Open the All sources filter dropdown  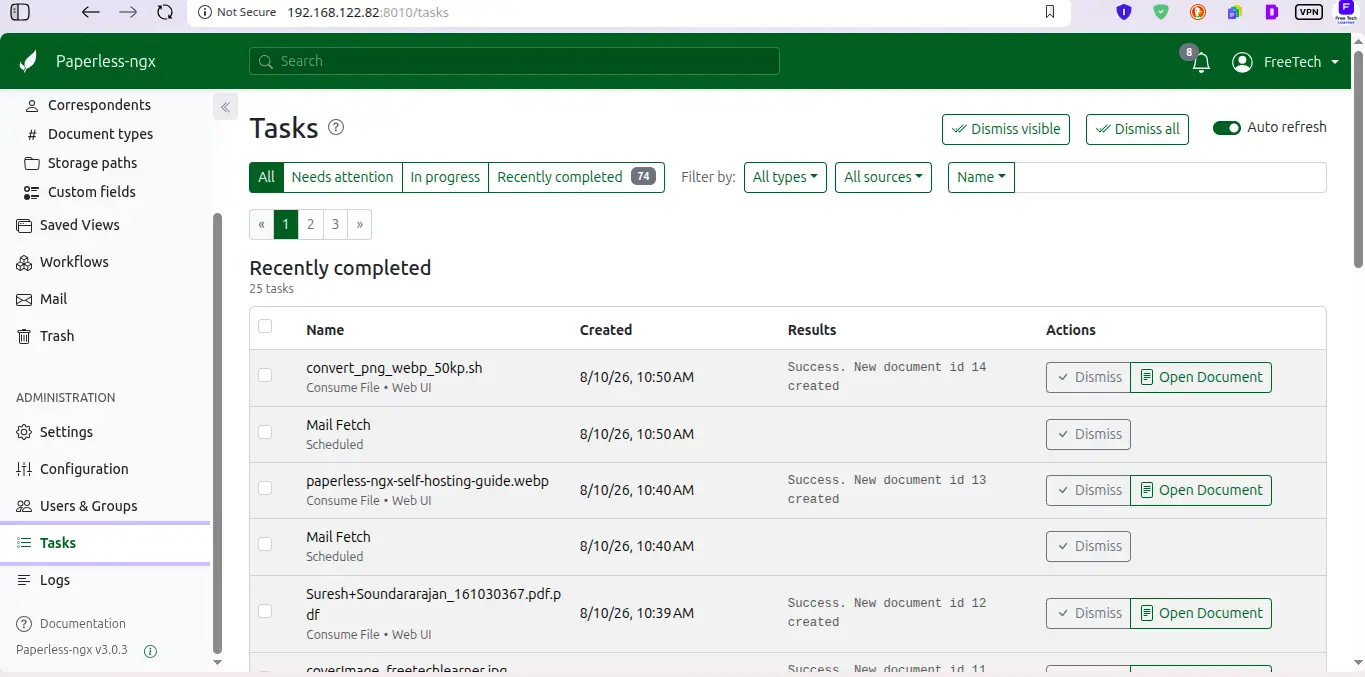click(x=883, y=177)
